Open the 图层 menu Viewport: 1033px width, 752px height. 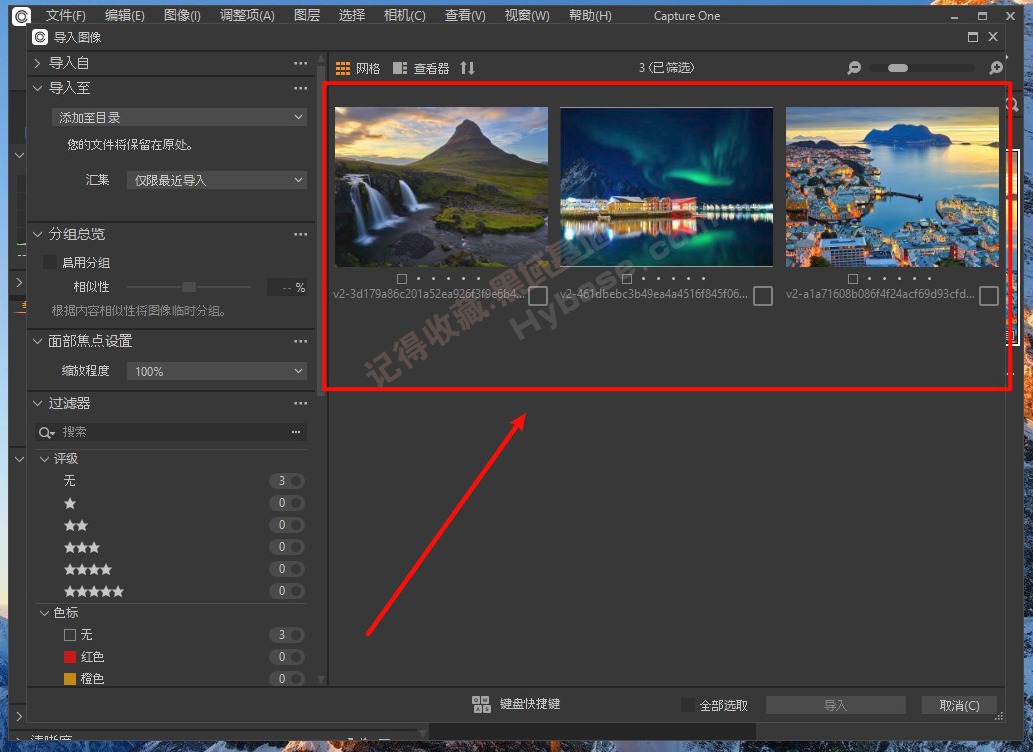[x=306, y=16]
